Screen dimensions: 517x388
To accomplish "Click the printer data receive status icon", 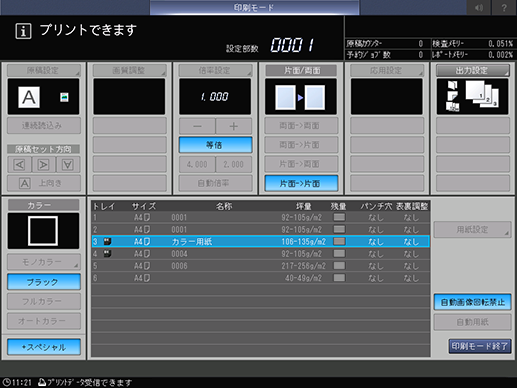I will pos(42,382).
